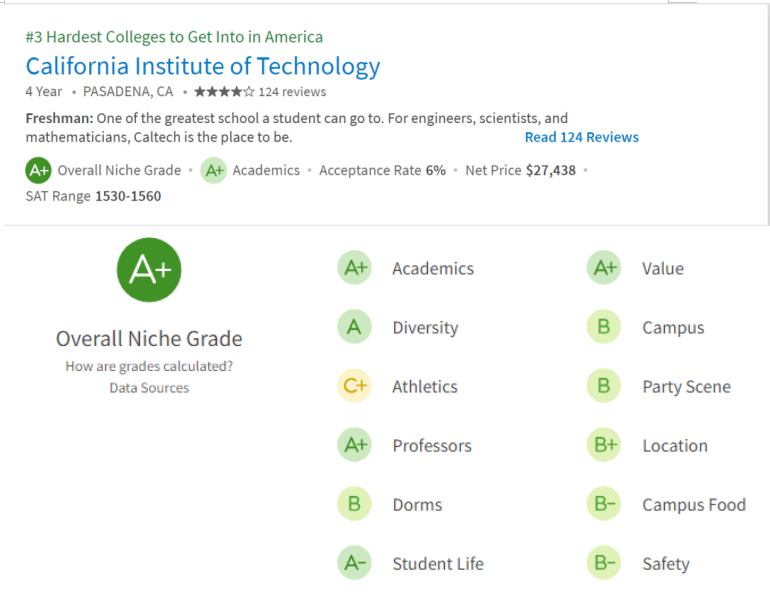The height and width of the screenshot is (598, 770).
Task: Click the Acceptance Rate 6% stat
Action: [x=383, y=170]
